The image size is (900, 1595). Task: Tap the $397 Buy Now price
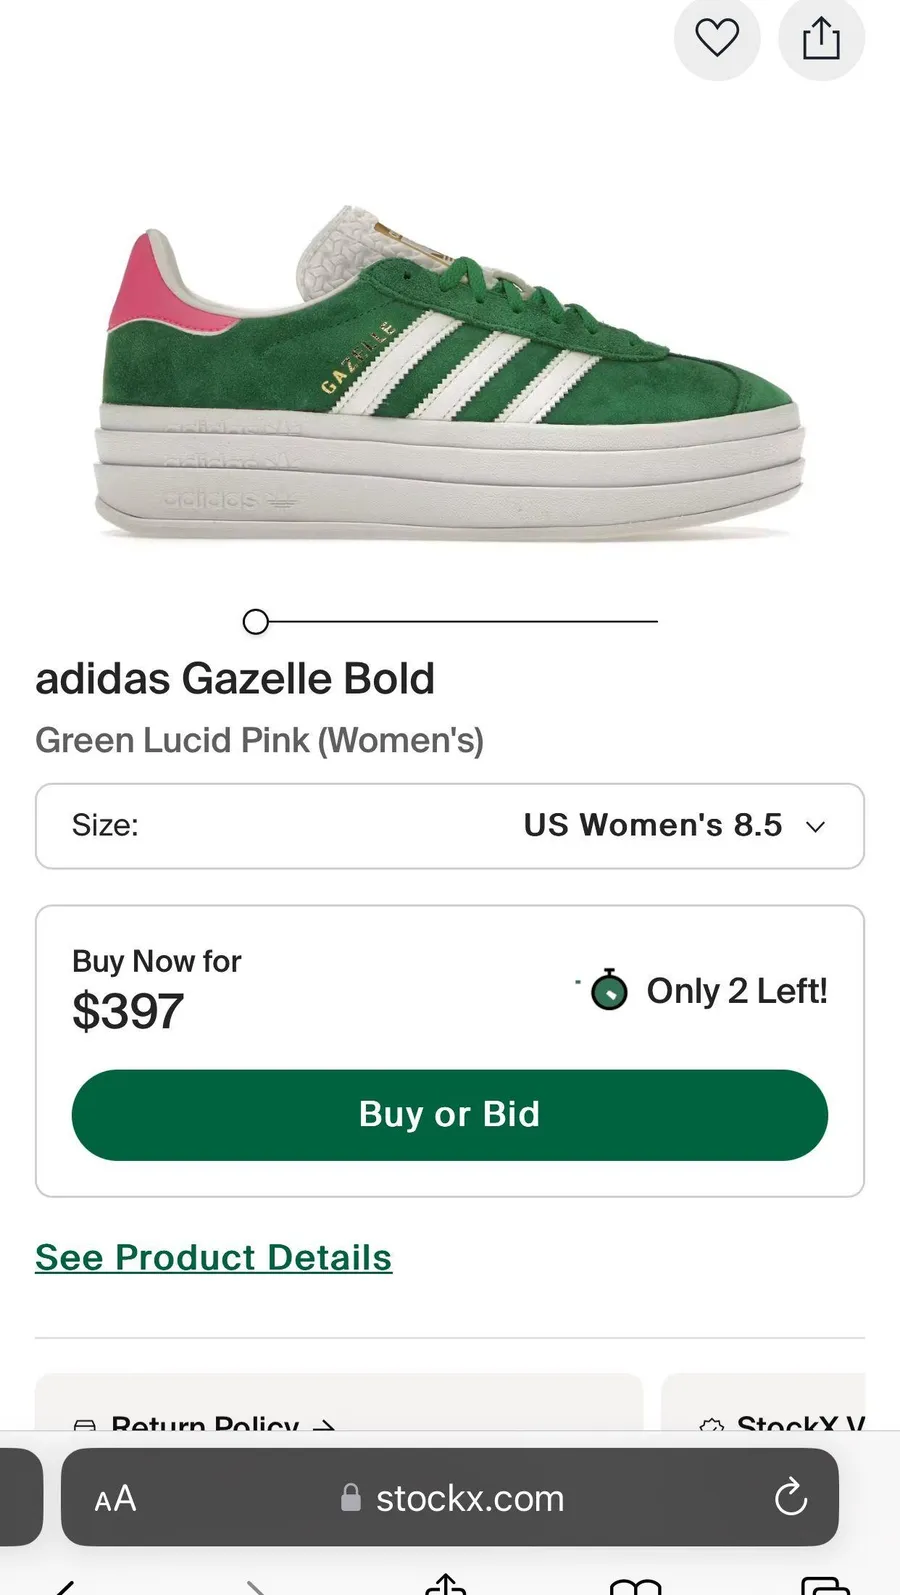tap(128, 1011)
